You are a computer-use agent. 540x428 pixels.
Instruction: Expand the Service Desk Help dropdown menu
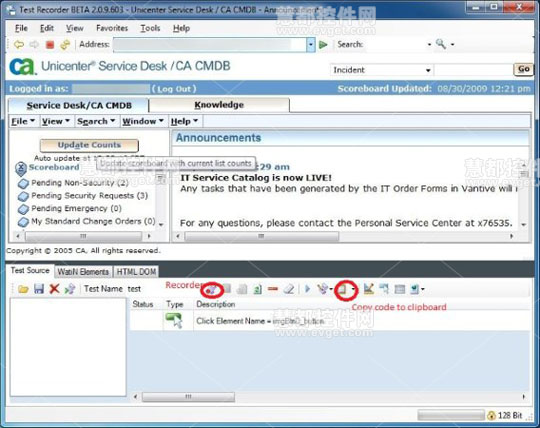pos(184,121)
